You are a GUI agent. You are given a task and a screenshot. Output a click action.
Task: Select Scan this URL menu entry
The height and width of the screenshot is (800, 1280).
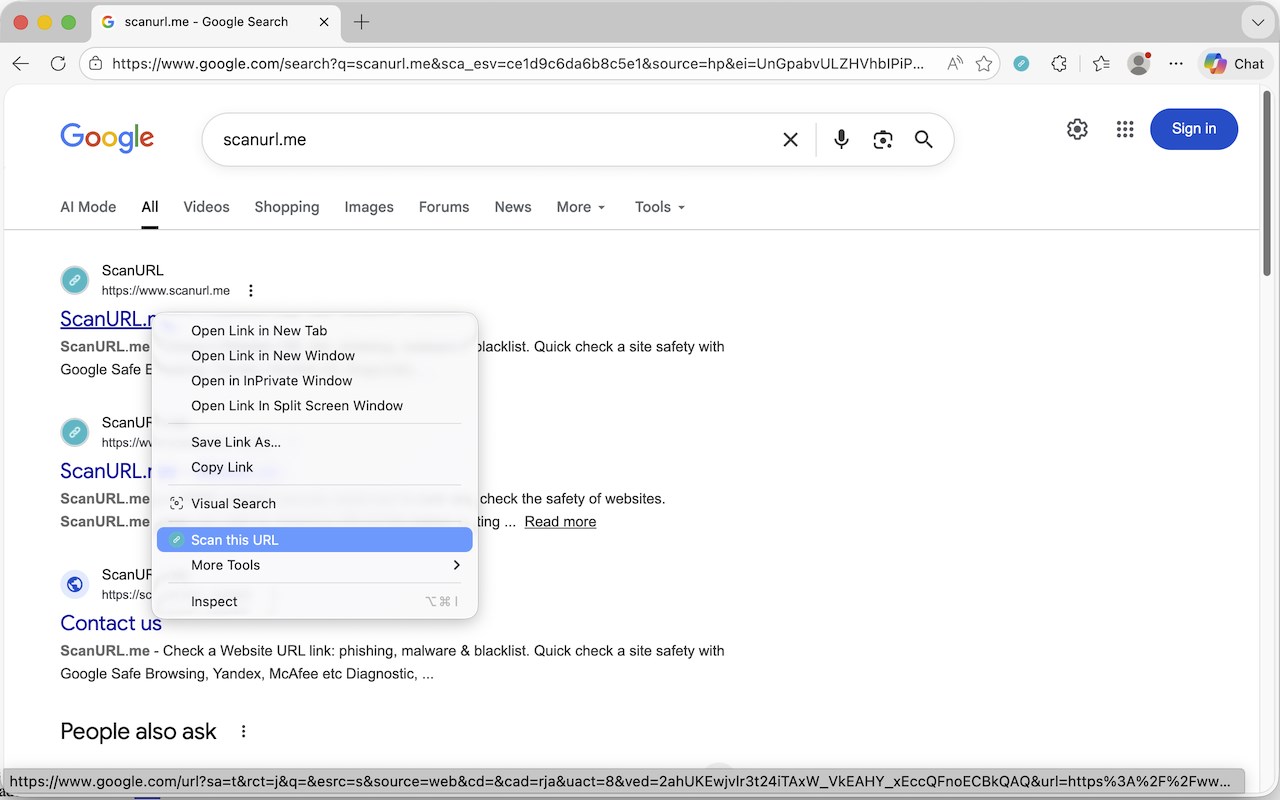[315, 540]
